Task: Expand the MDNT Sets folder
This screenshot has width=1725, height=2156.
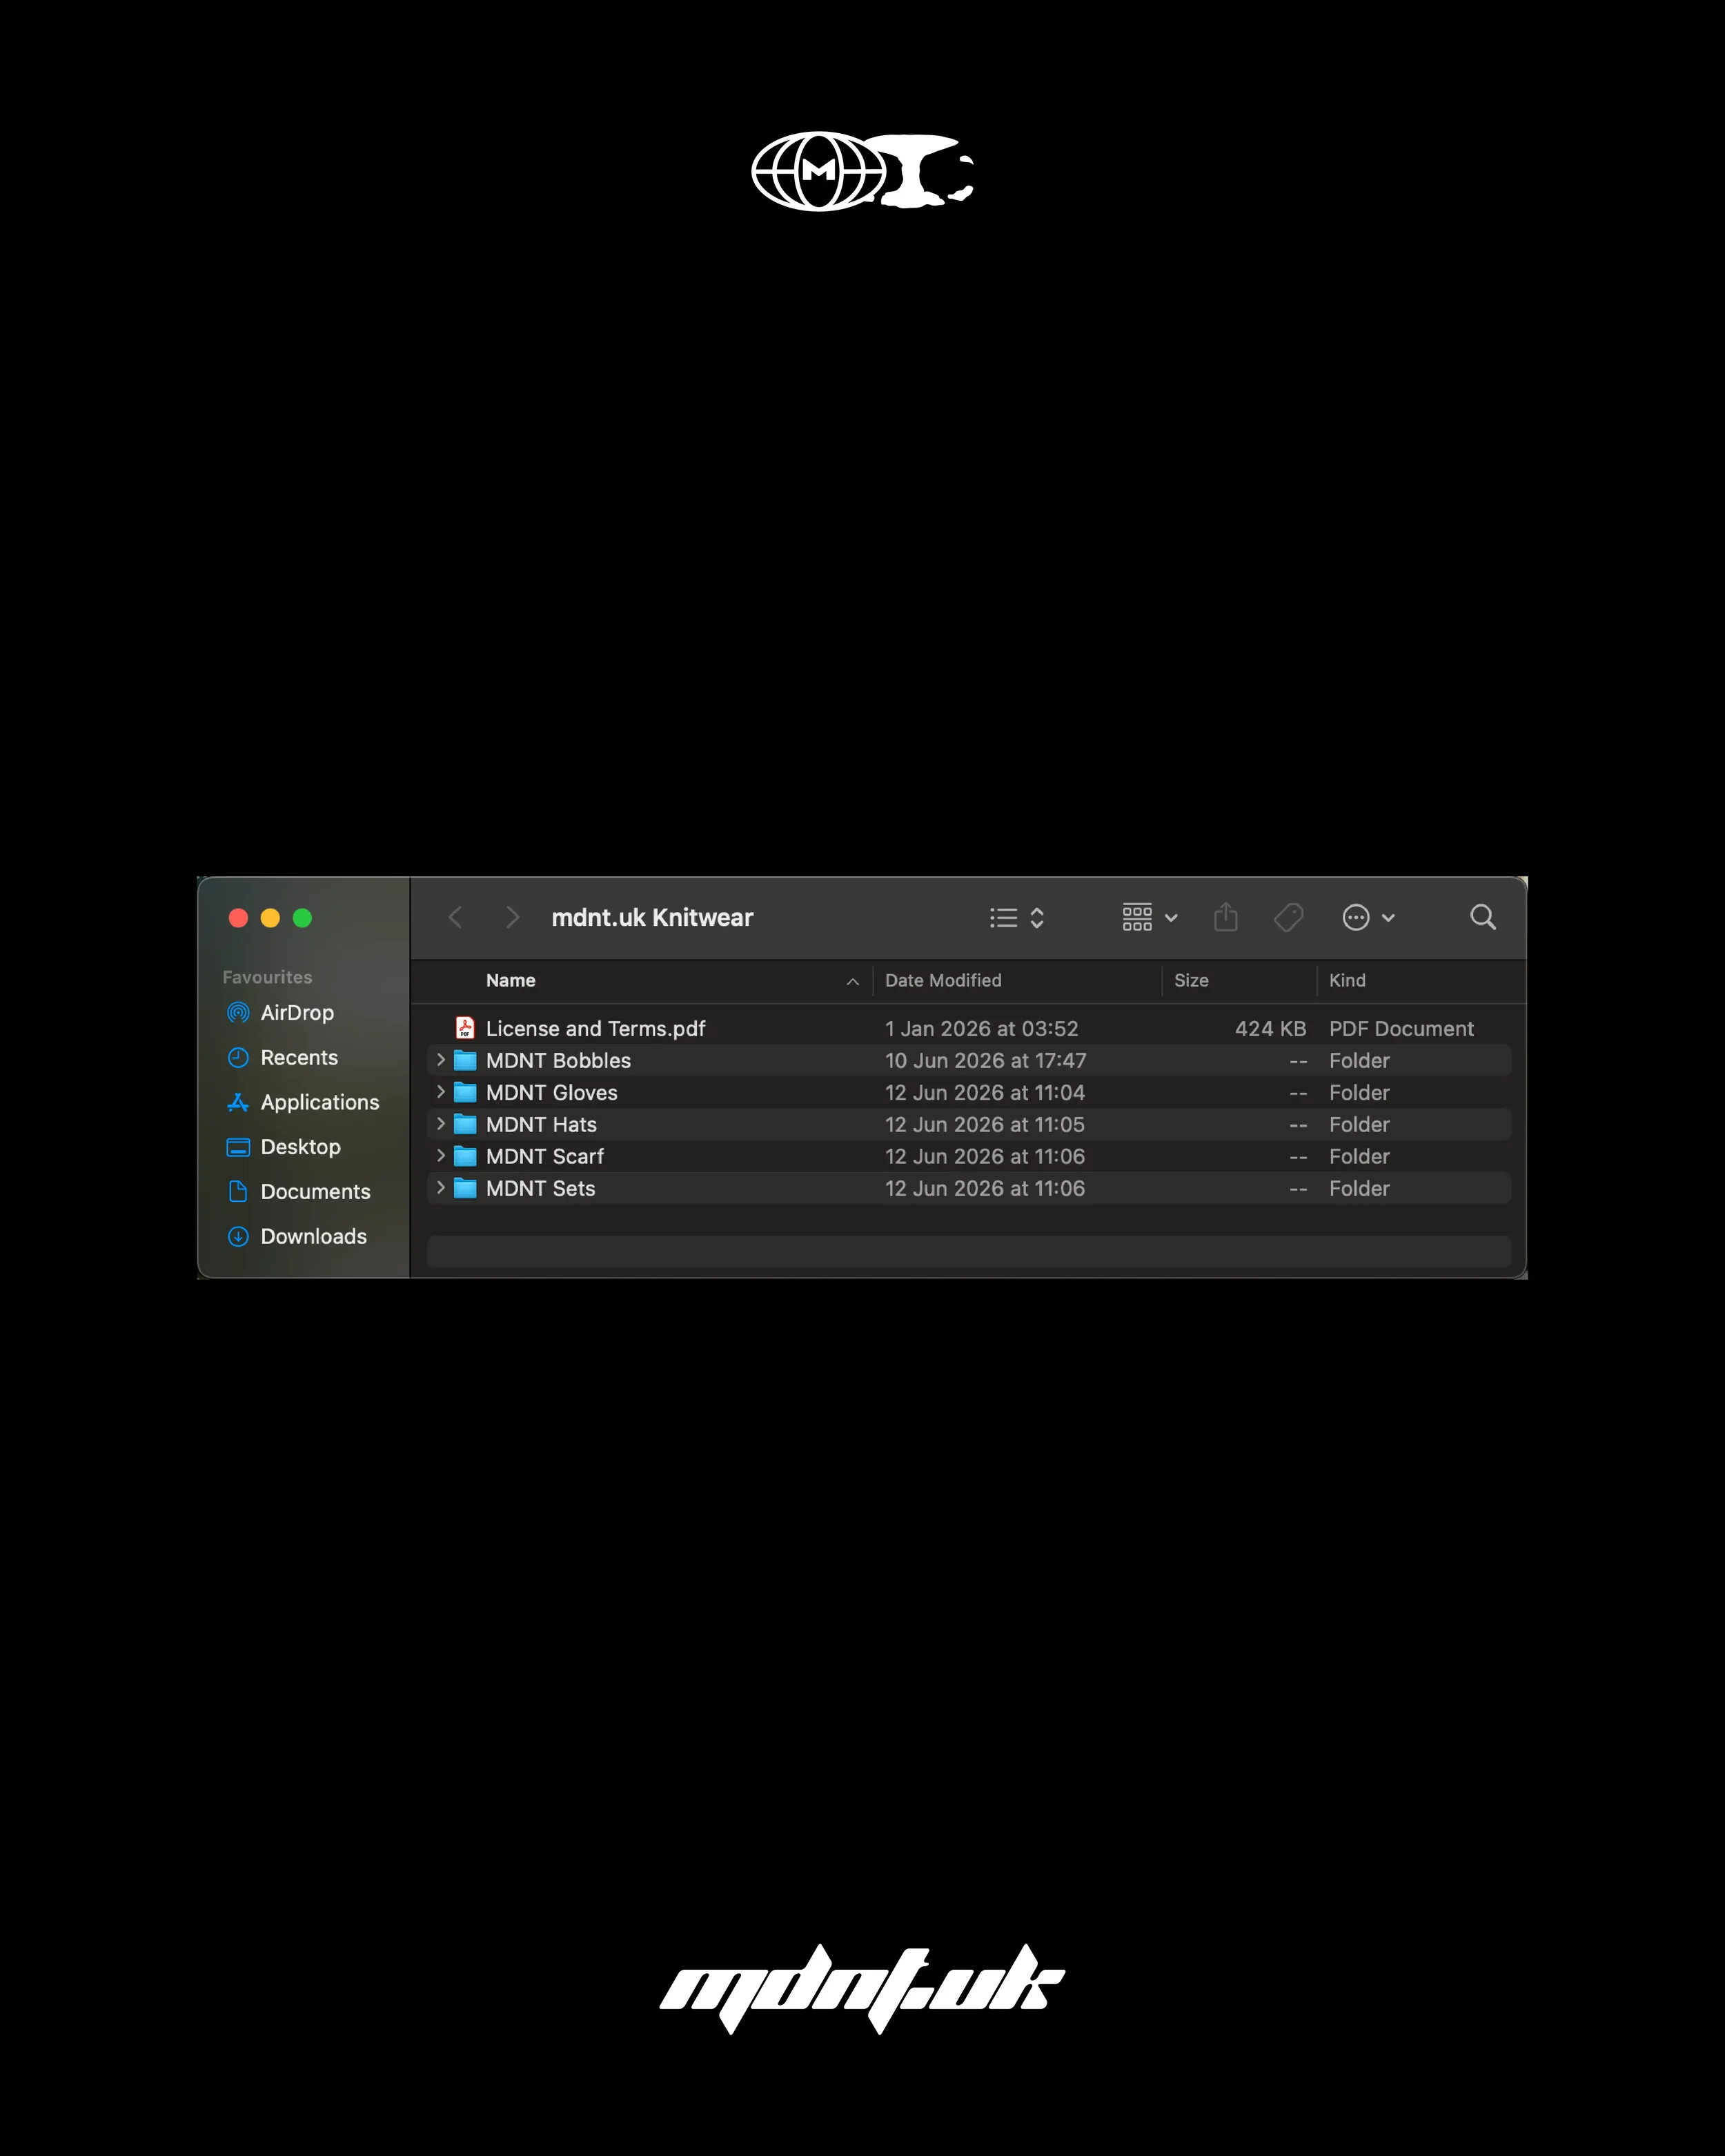Action: [x=440, y=1188]
